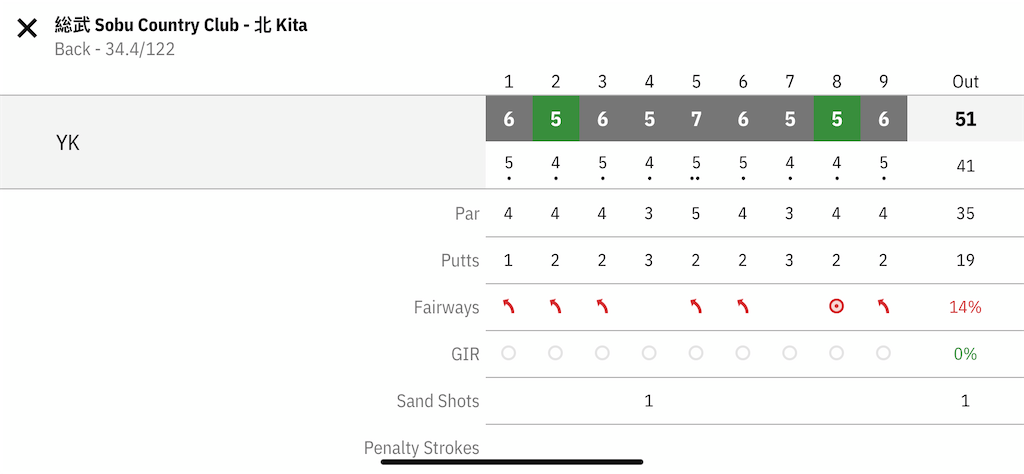
Task: Select the score 7 on hole 5
Action: [696, 118]
